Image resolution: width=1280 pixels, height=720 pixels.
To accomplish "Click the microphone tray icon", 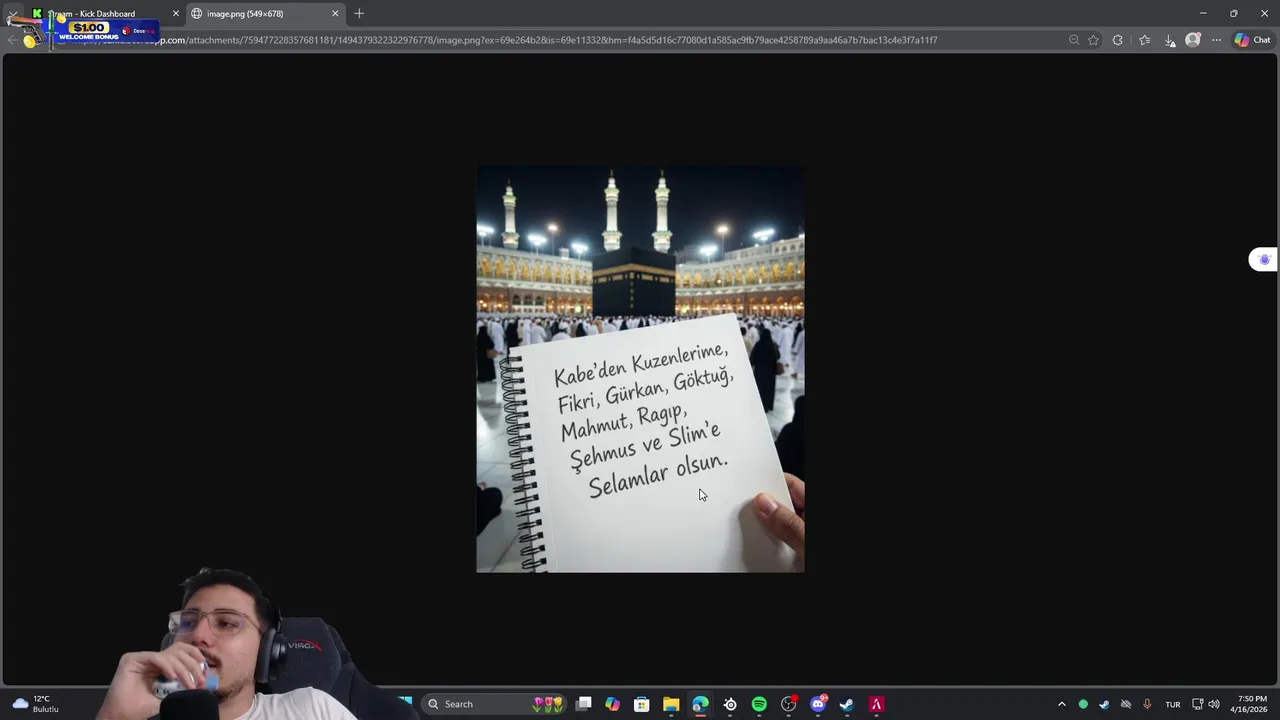I will (1147, 704).
